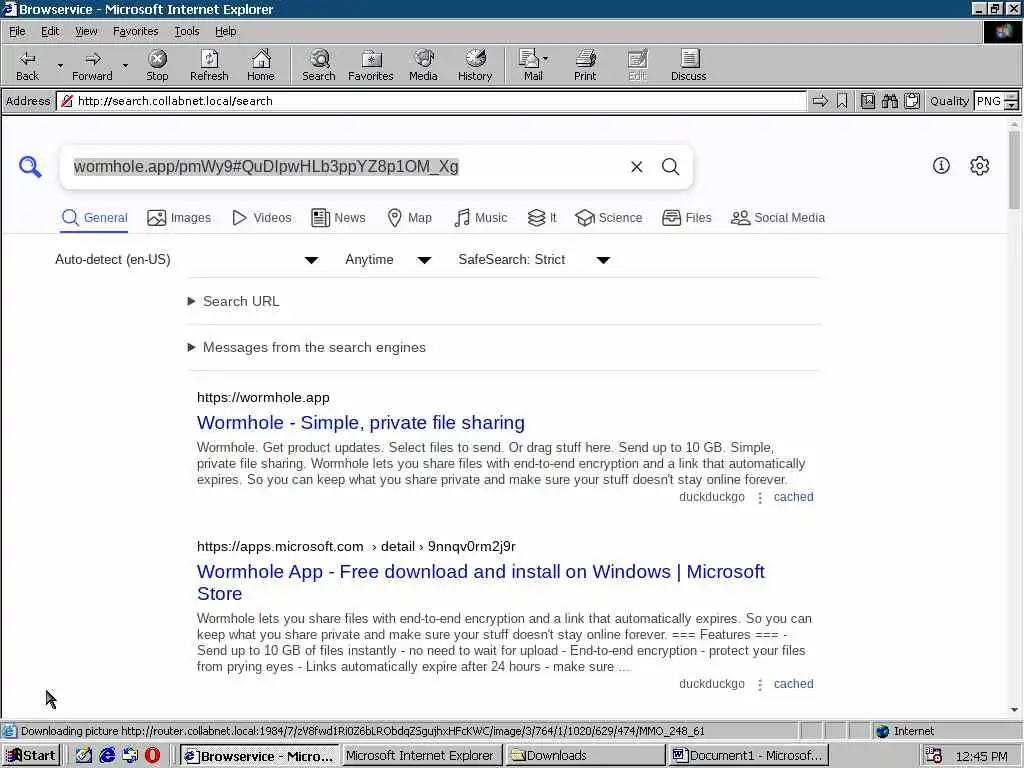Click the Go arrow next to address bar
Screen dimensions: 1024x768
(820, 101)
